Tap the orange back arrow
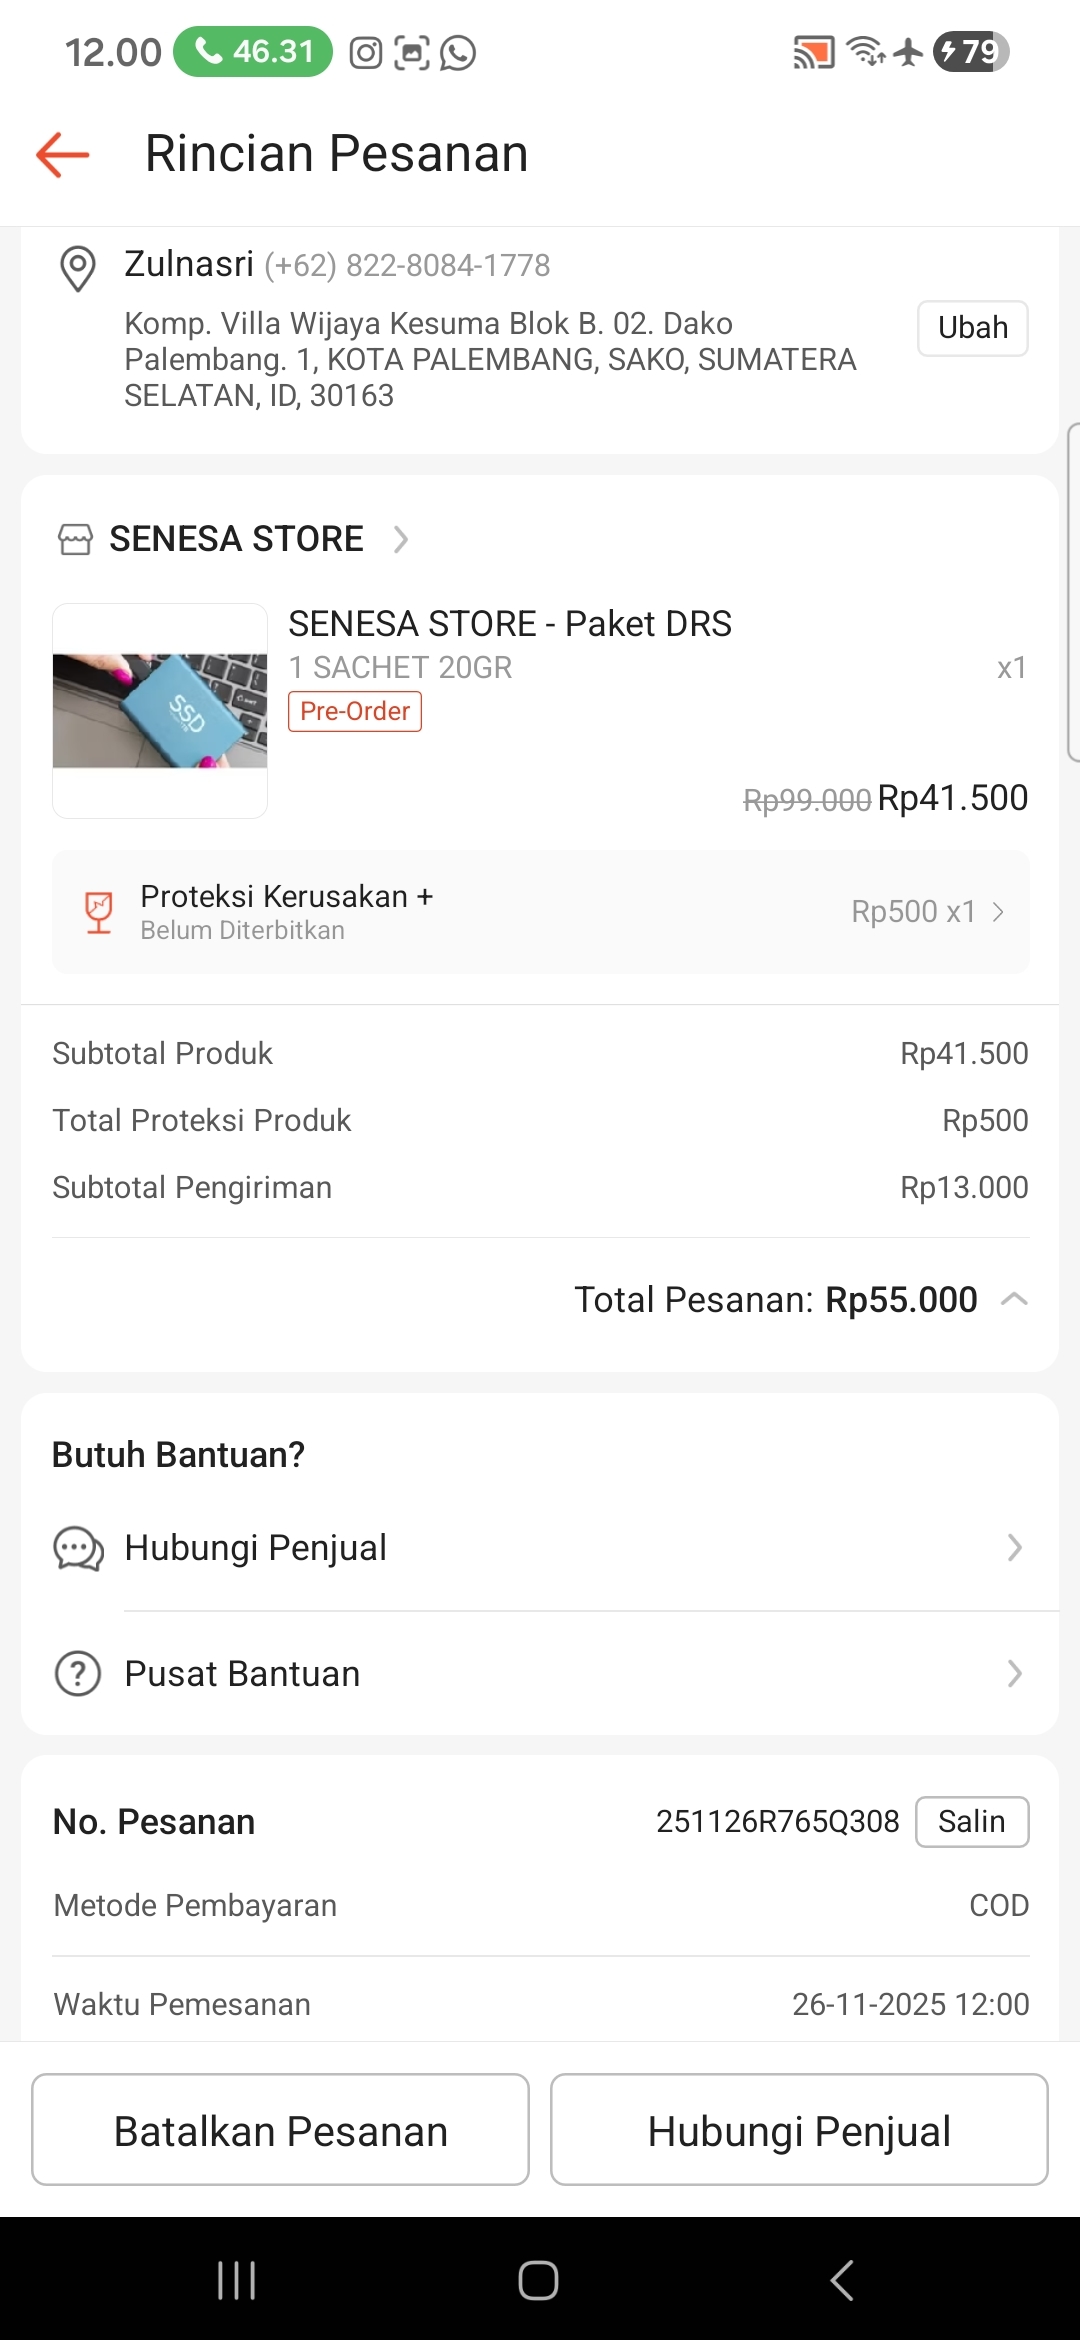The width and height of the screenshot is (1080, 2340). pyautogui.click(x=63, y=155)
